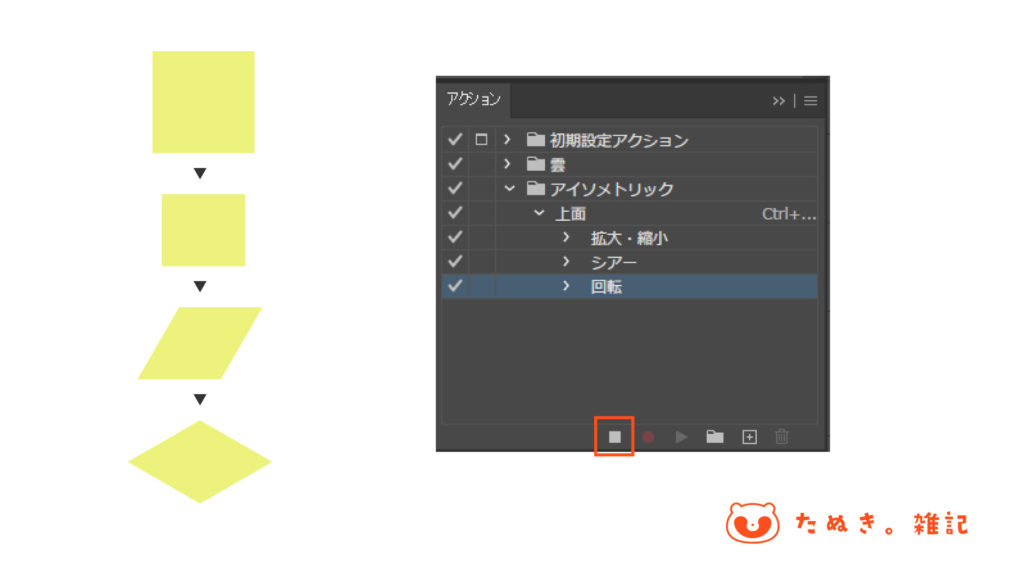
Task: Click the yellow diamond shape
Action: [200, 462]
